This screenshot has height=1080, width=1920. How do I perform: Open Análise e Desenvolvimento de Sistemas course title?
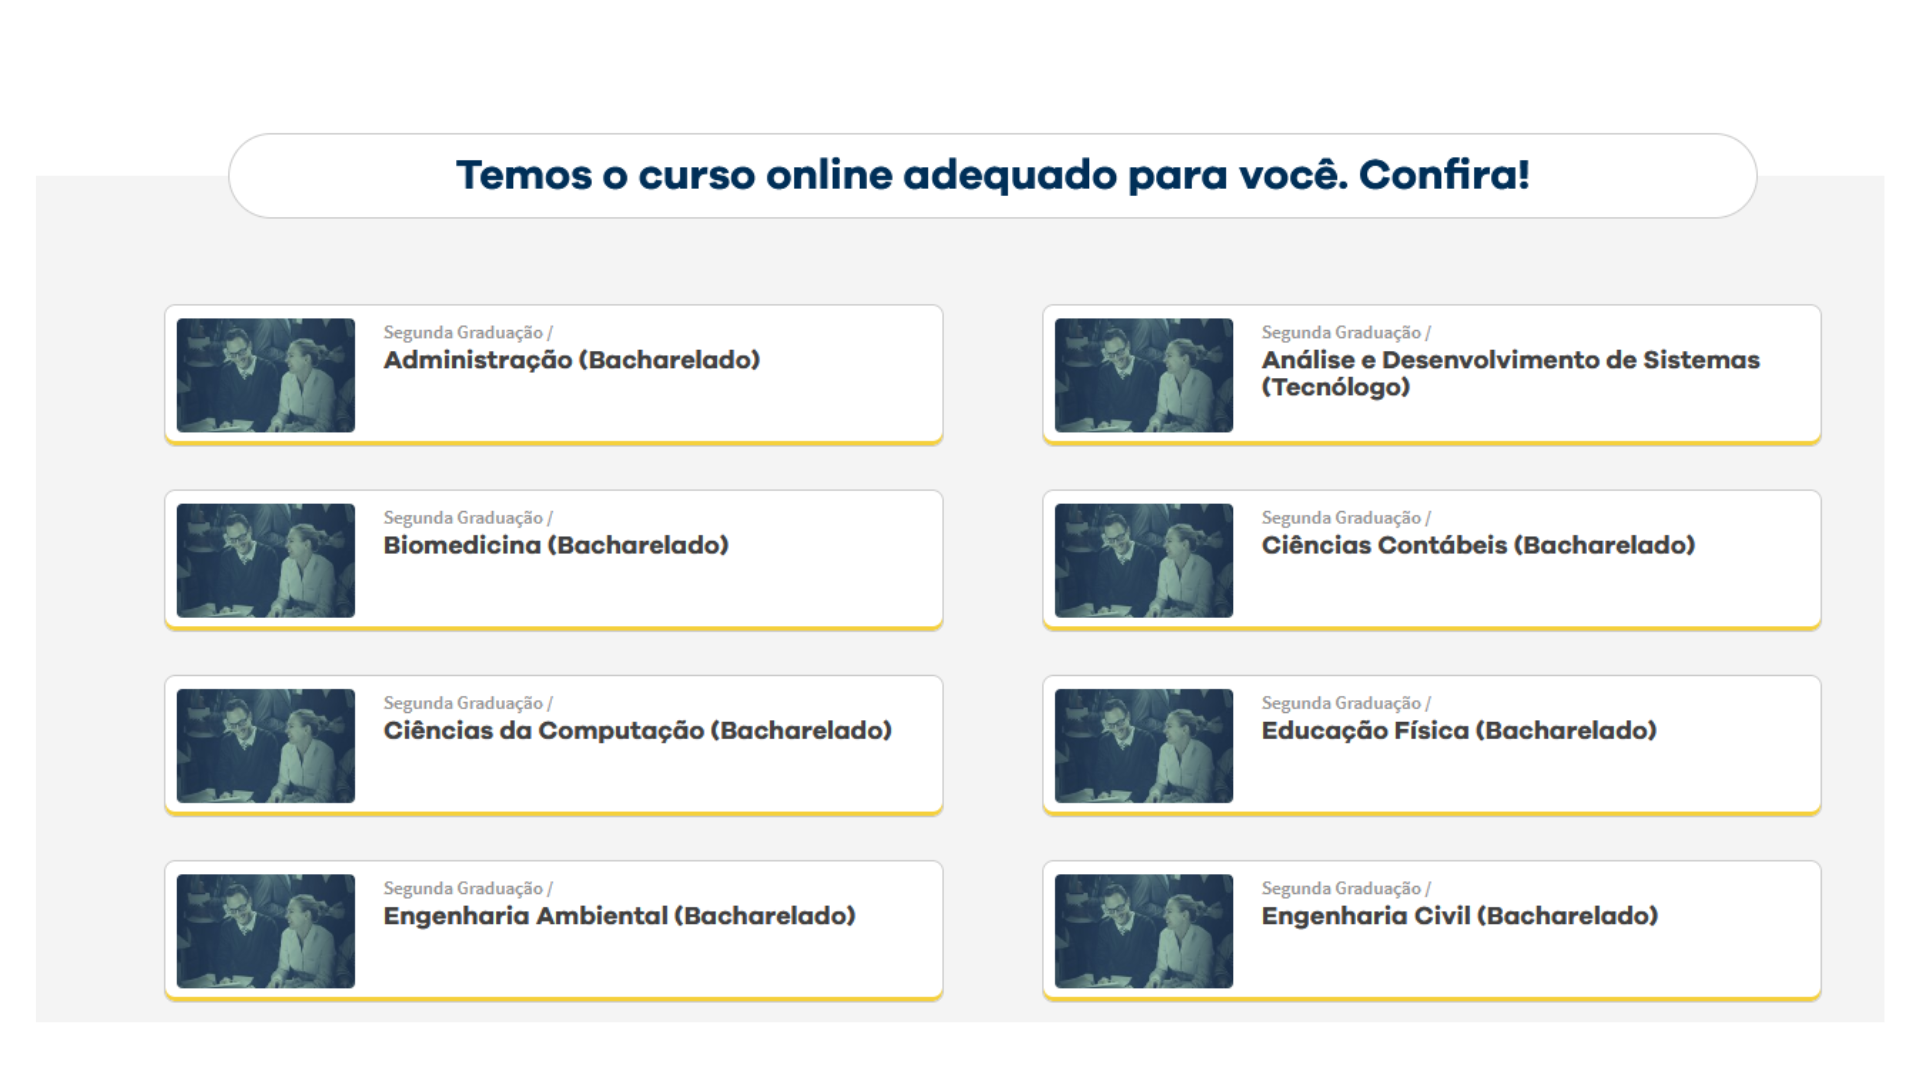(x=1510, y=373)
